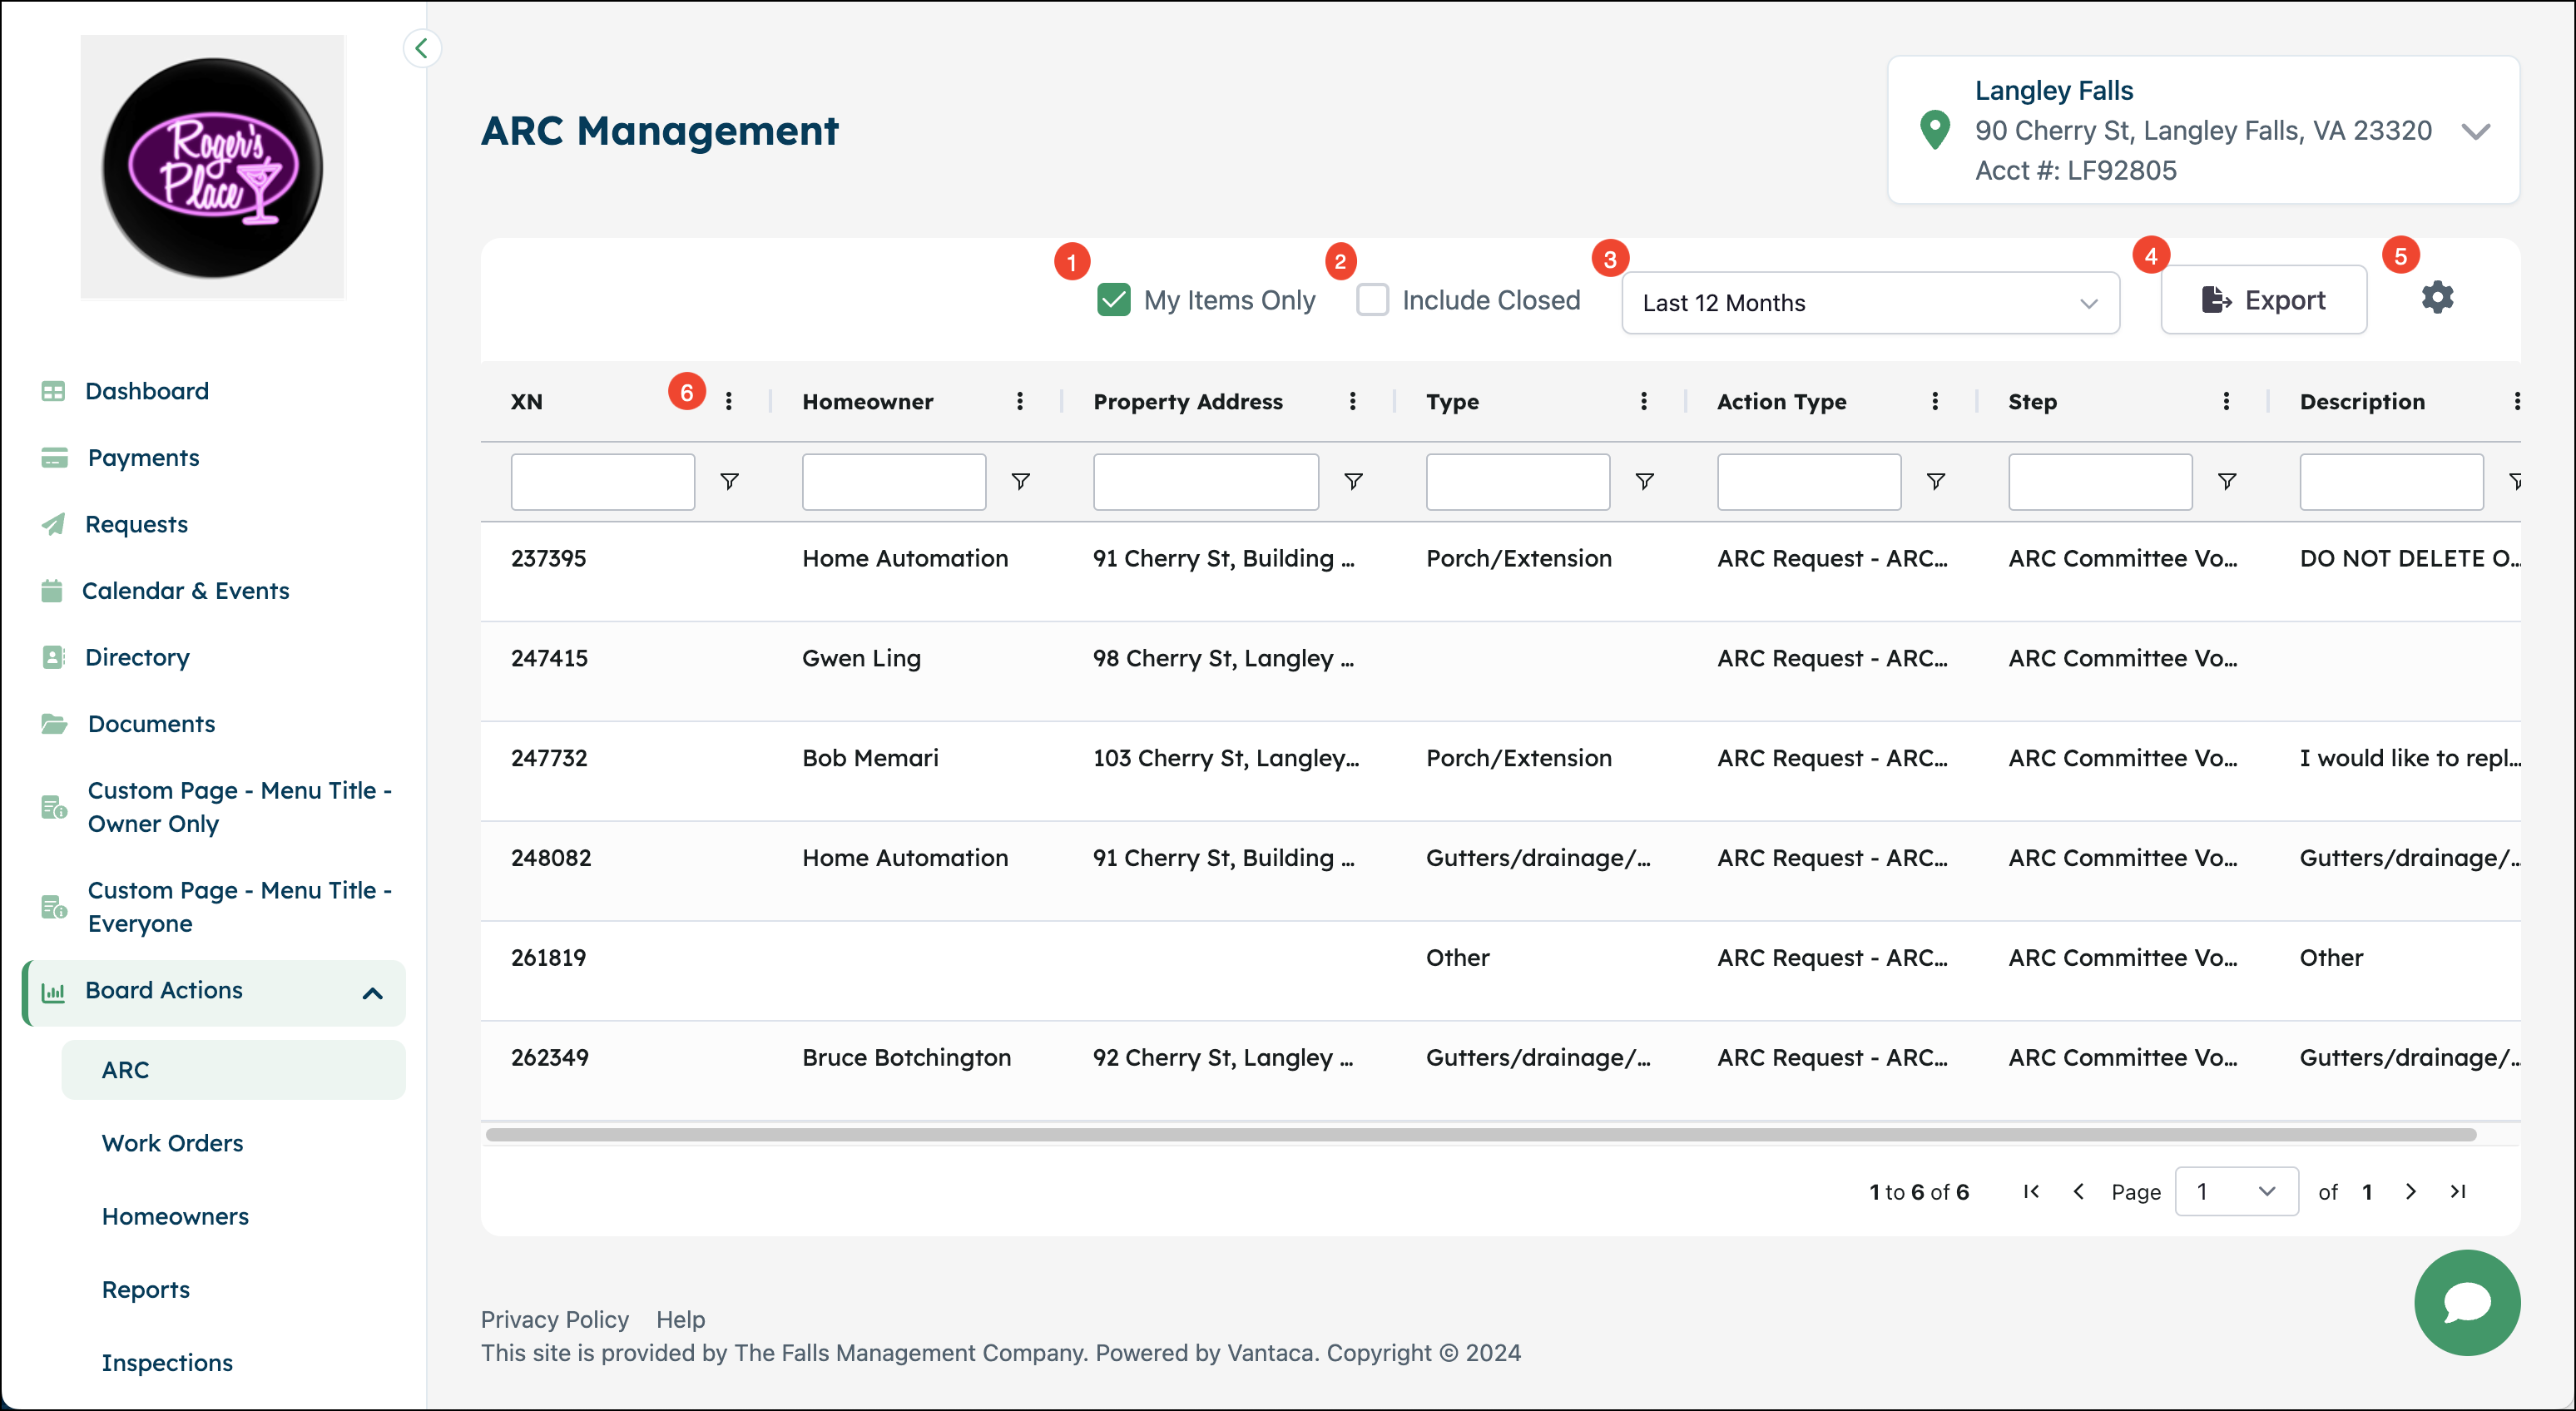
Task: Open the Action Type column menu dots
Action: (1935, 401)
